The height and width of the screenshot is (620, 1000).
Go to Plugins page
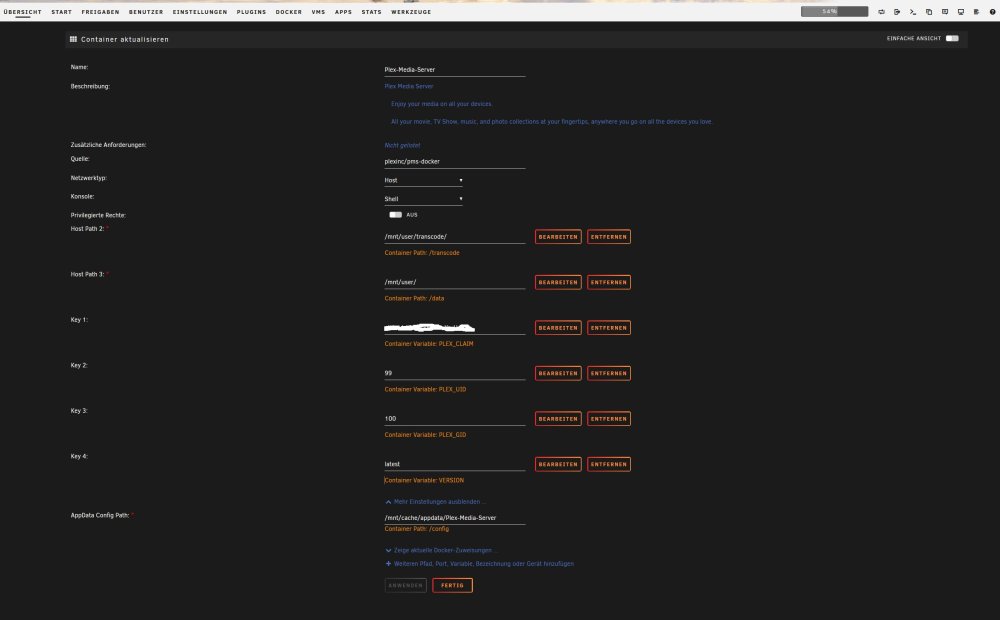coord(251,12)
